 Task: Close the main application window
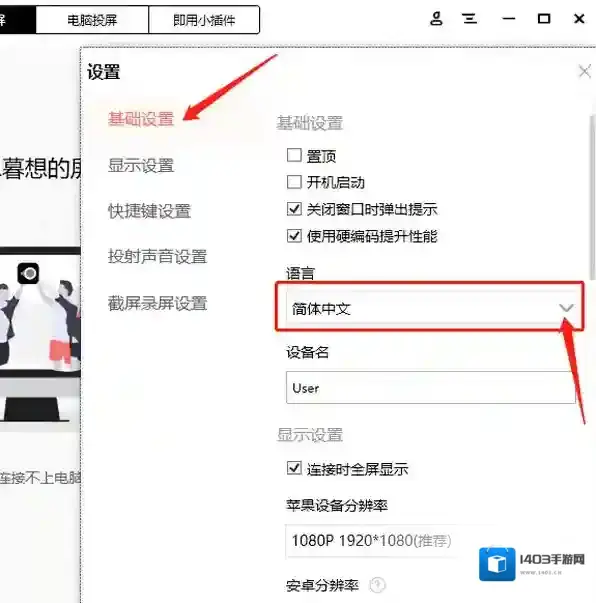(x=579, y=18)
